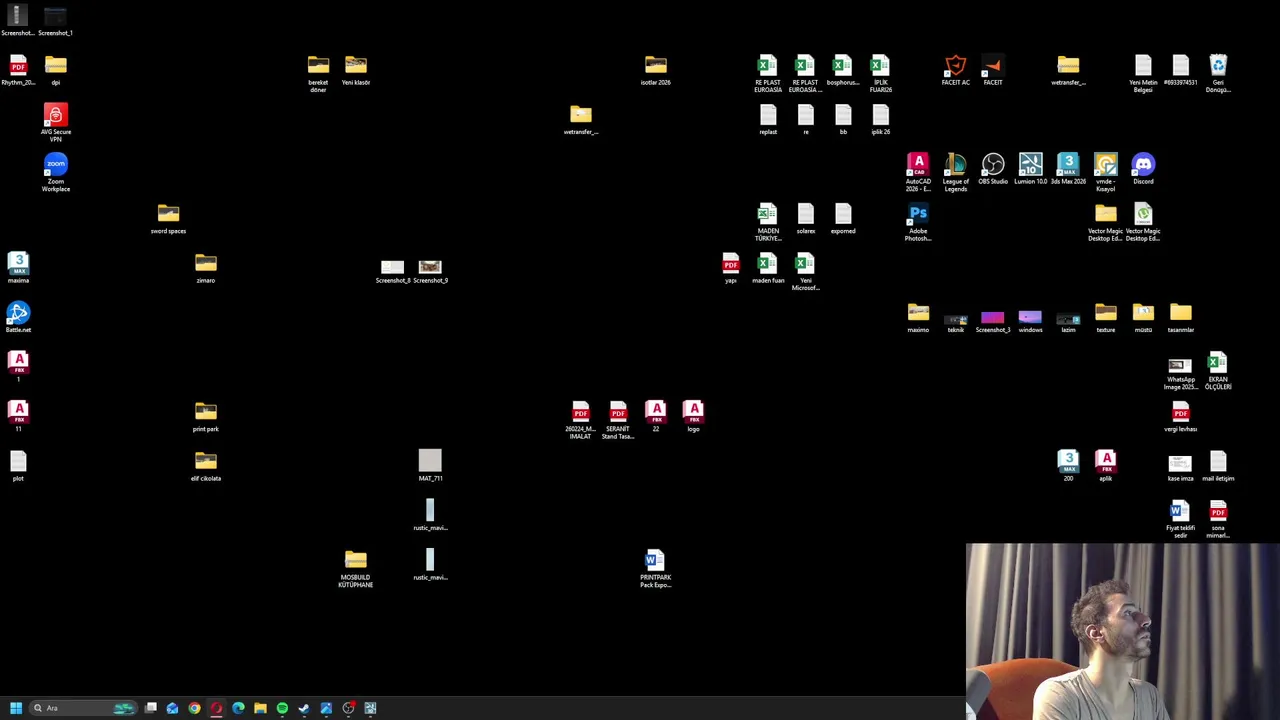Open Task View from taskbar
Screen dimensions: 1280x720
click(x=151, y=708)
